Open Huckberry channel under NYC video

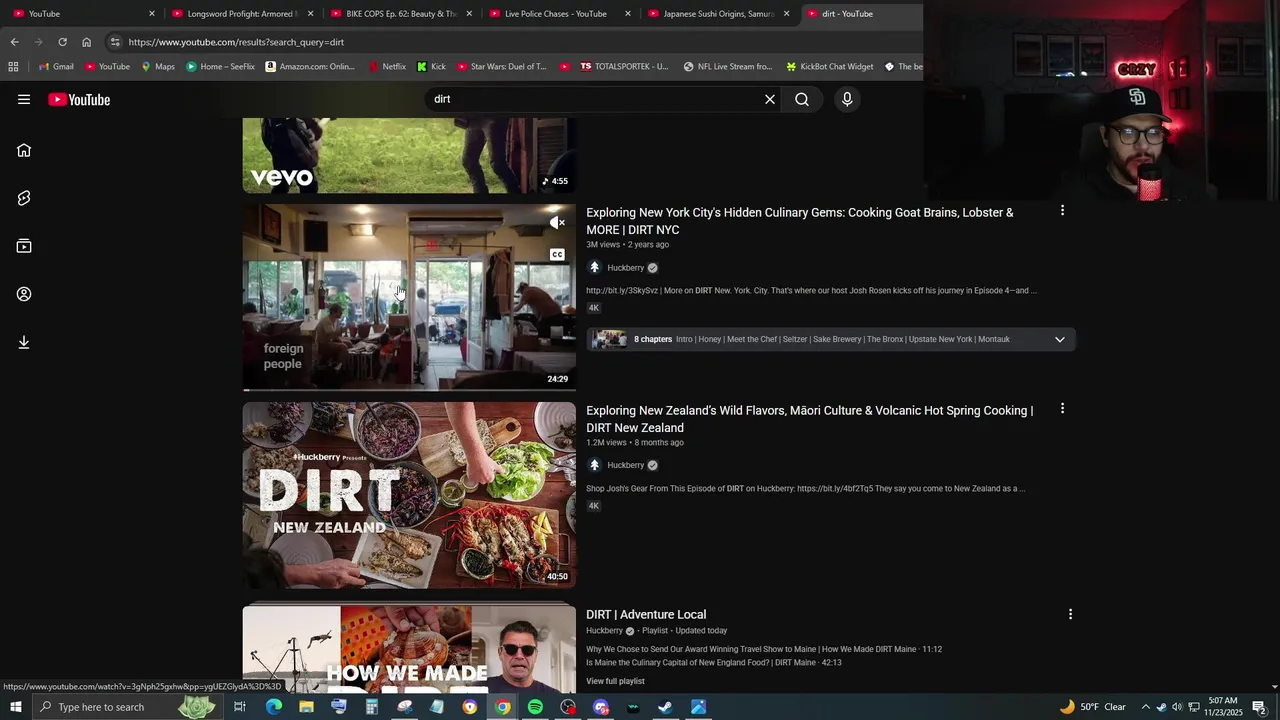click(x=625, y=268)
